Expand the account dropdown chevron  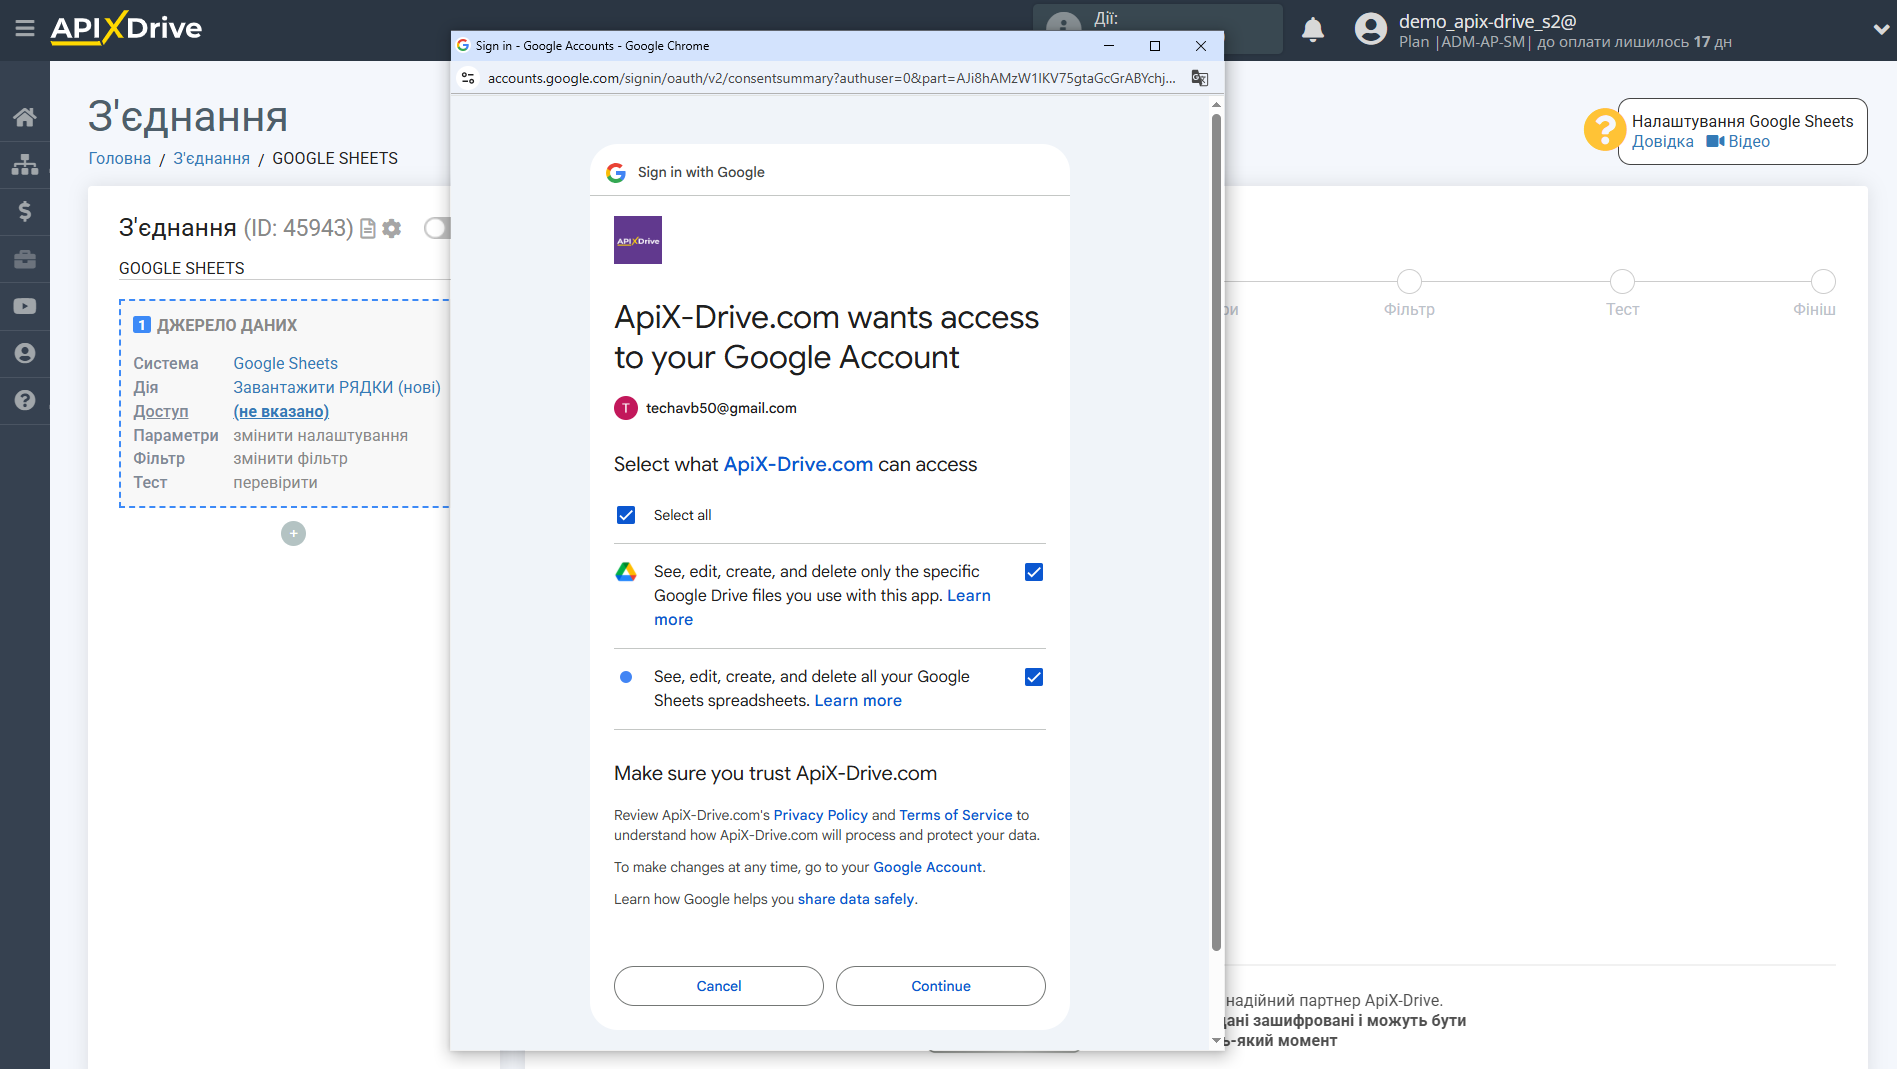pos(1880,30)
